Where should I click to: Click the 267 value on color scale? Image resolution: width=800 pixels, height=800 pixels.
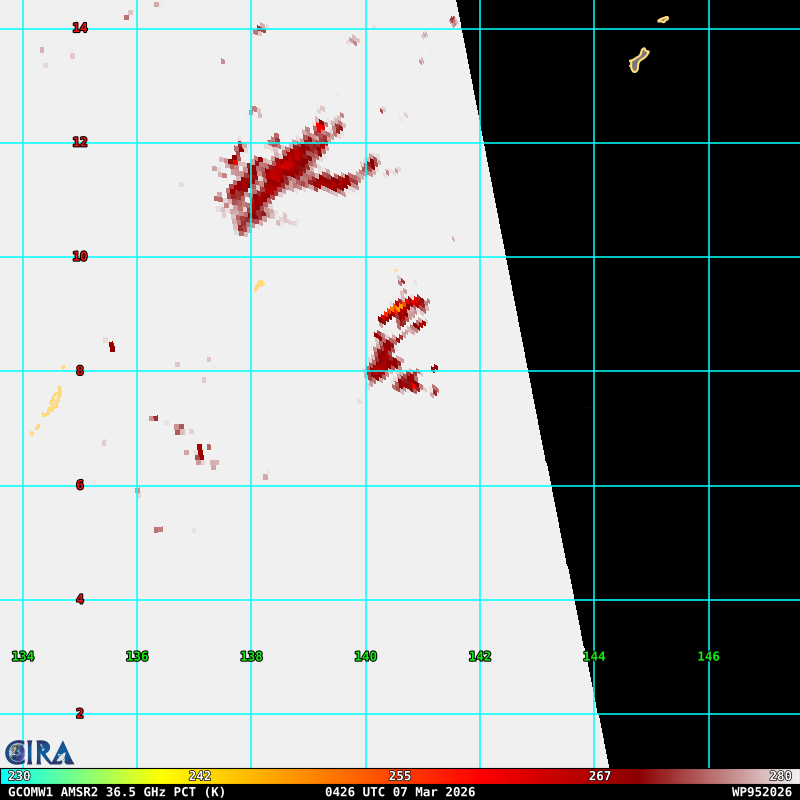[x=599, y=776]
